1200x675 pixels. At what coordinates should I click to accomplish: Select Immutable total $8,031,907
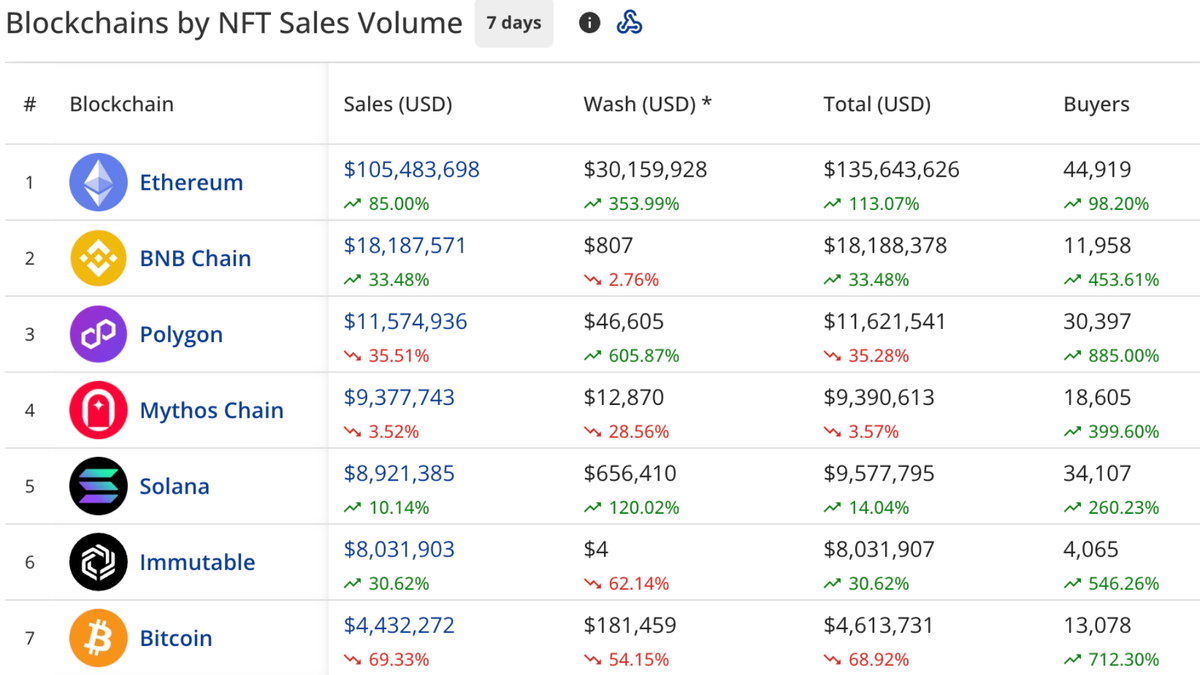pyautogui.click(x=879, y=550)
